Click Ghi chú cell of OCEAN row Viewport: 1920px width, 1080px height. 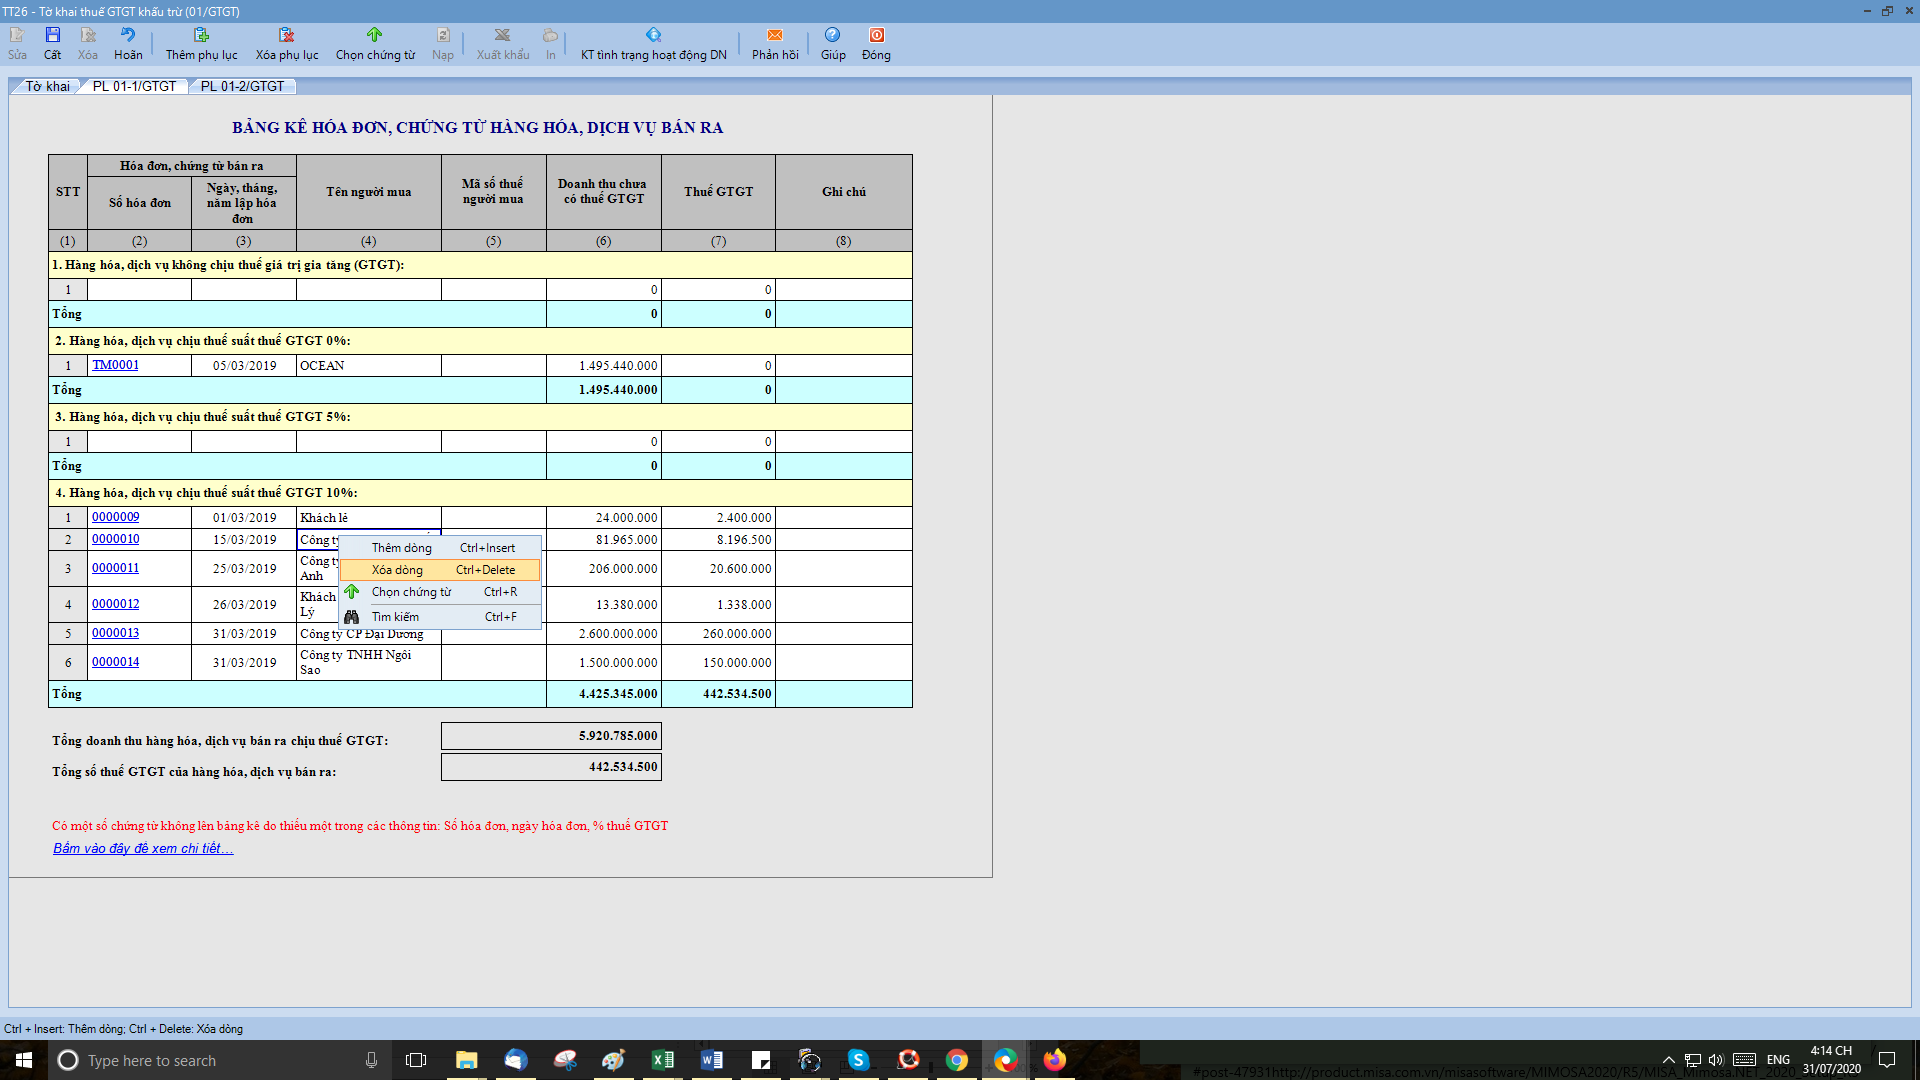pyautogui.click(x=843, y=366)
